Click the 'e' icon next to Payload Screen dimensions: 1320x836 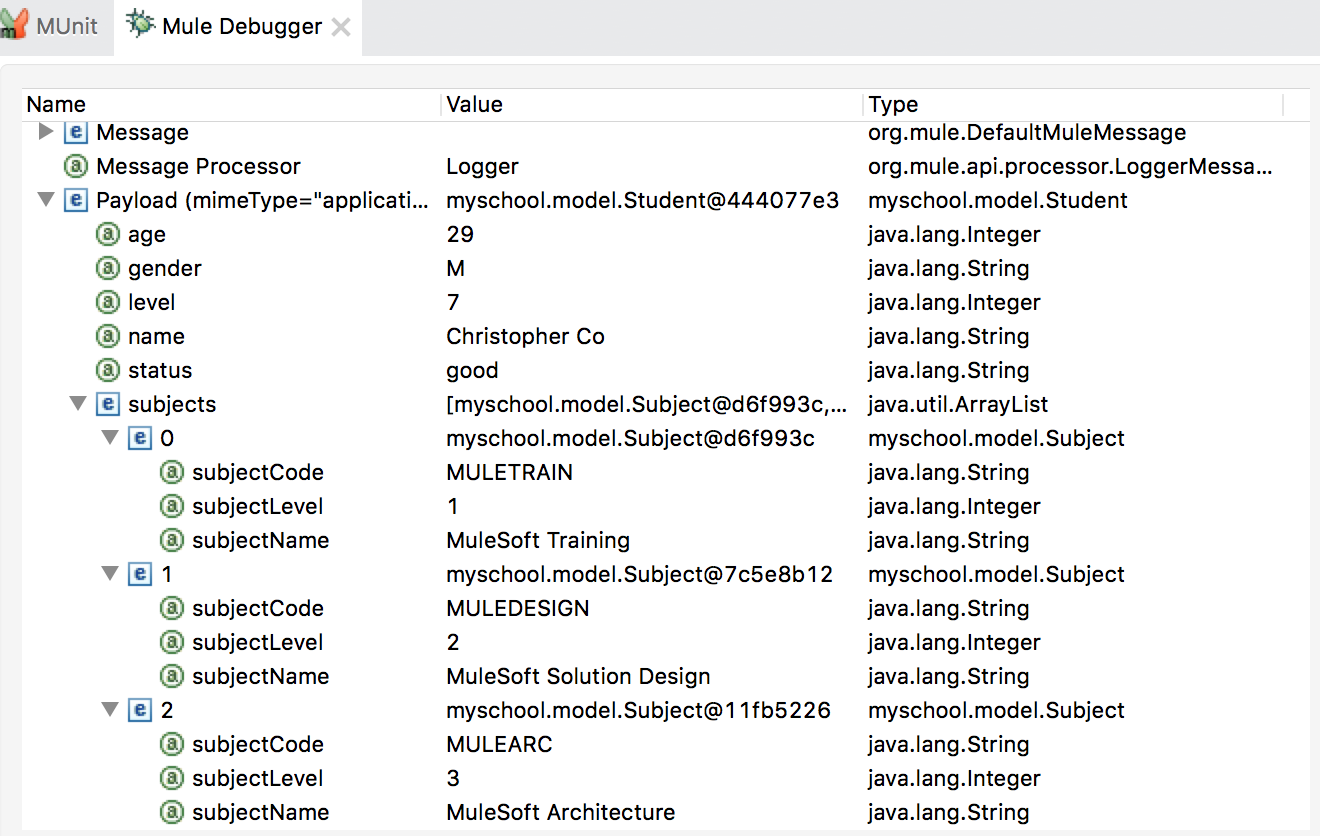pyautogui.click(x=74, y=200)
